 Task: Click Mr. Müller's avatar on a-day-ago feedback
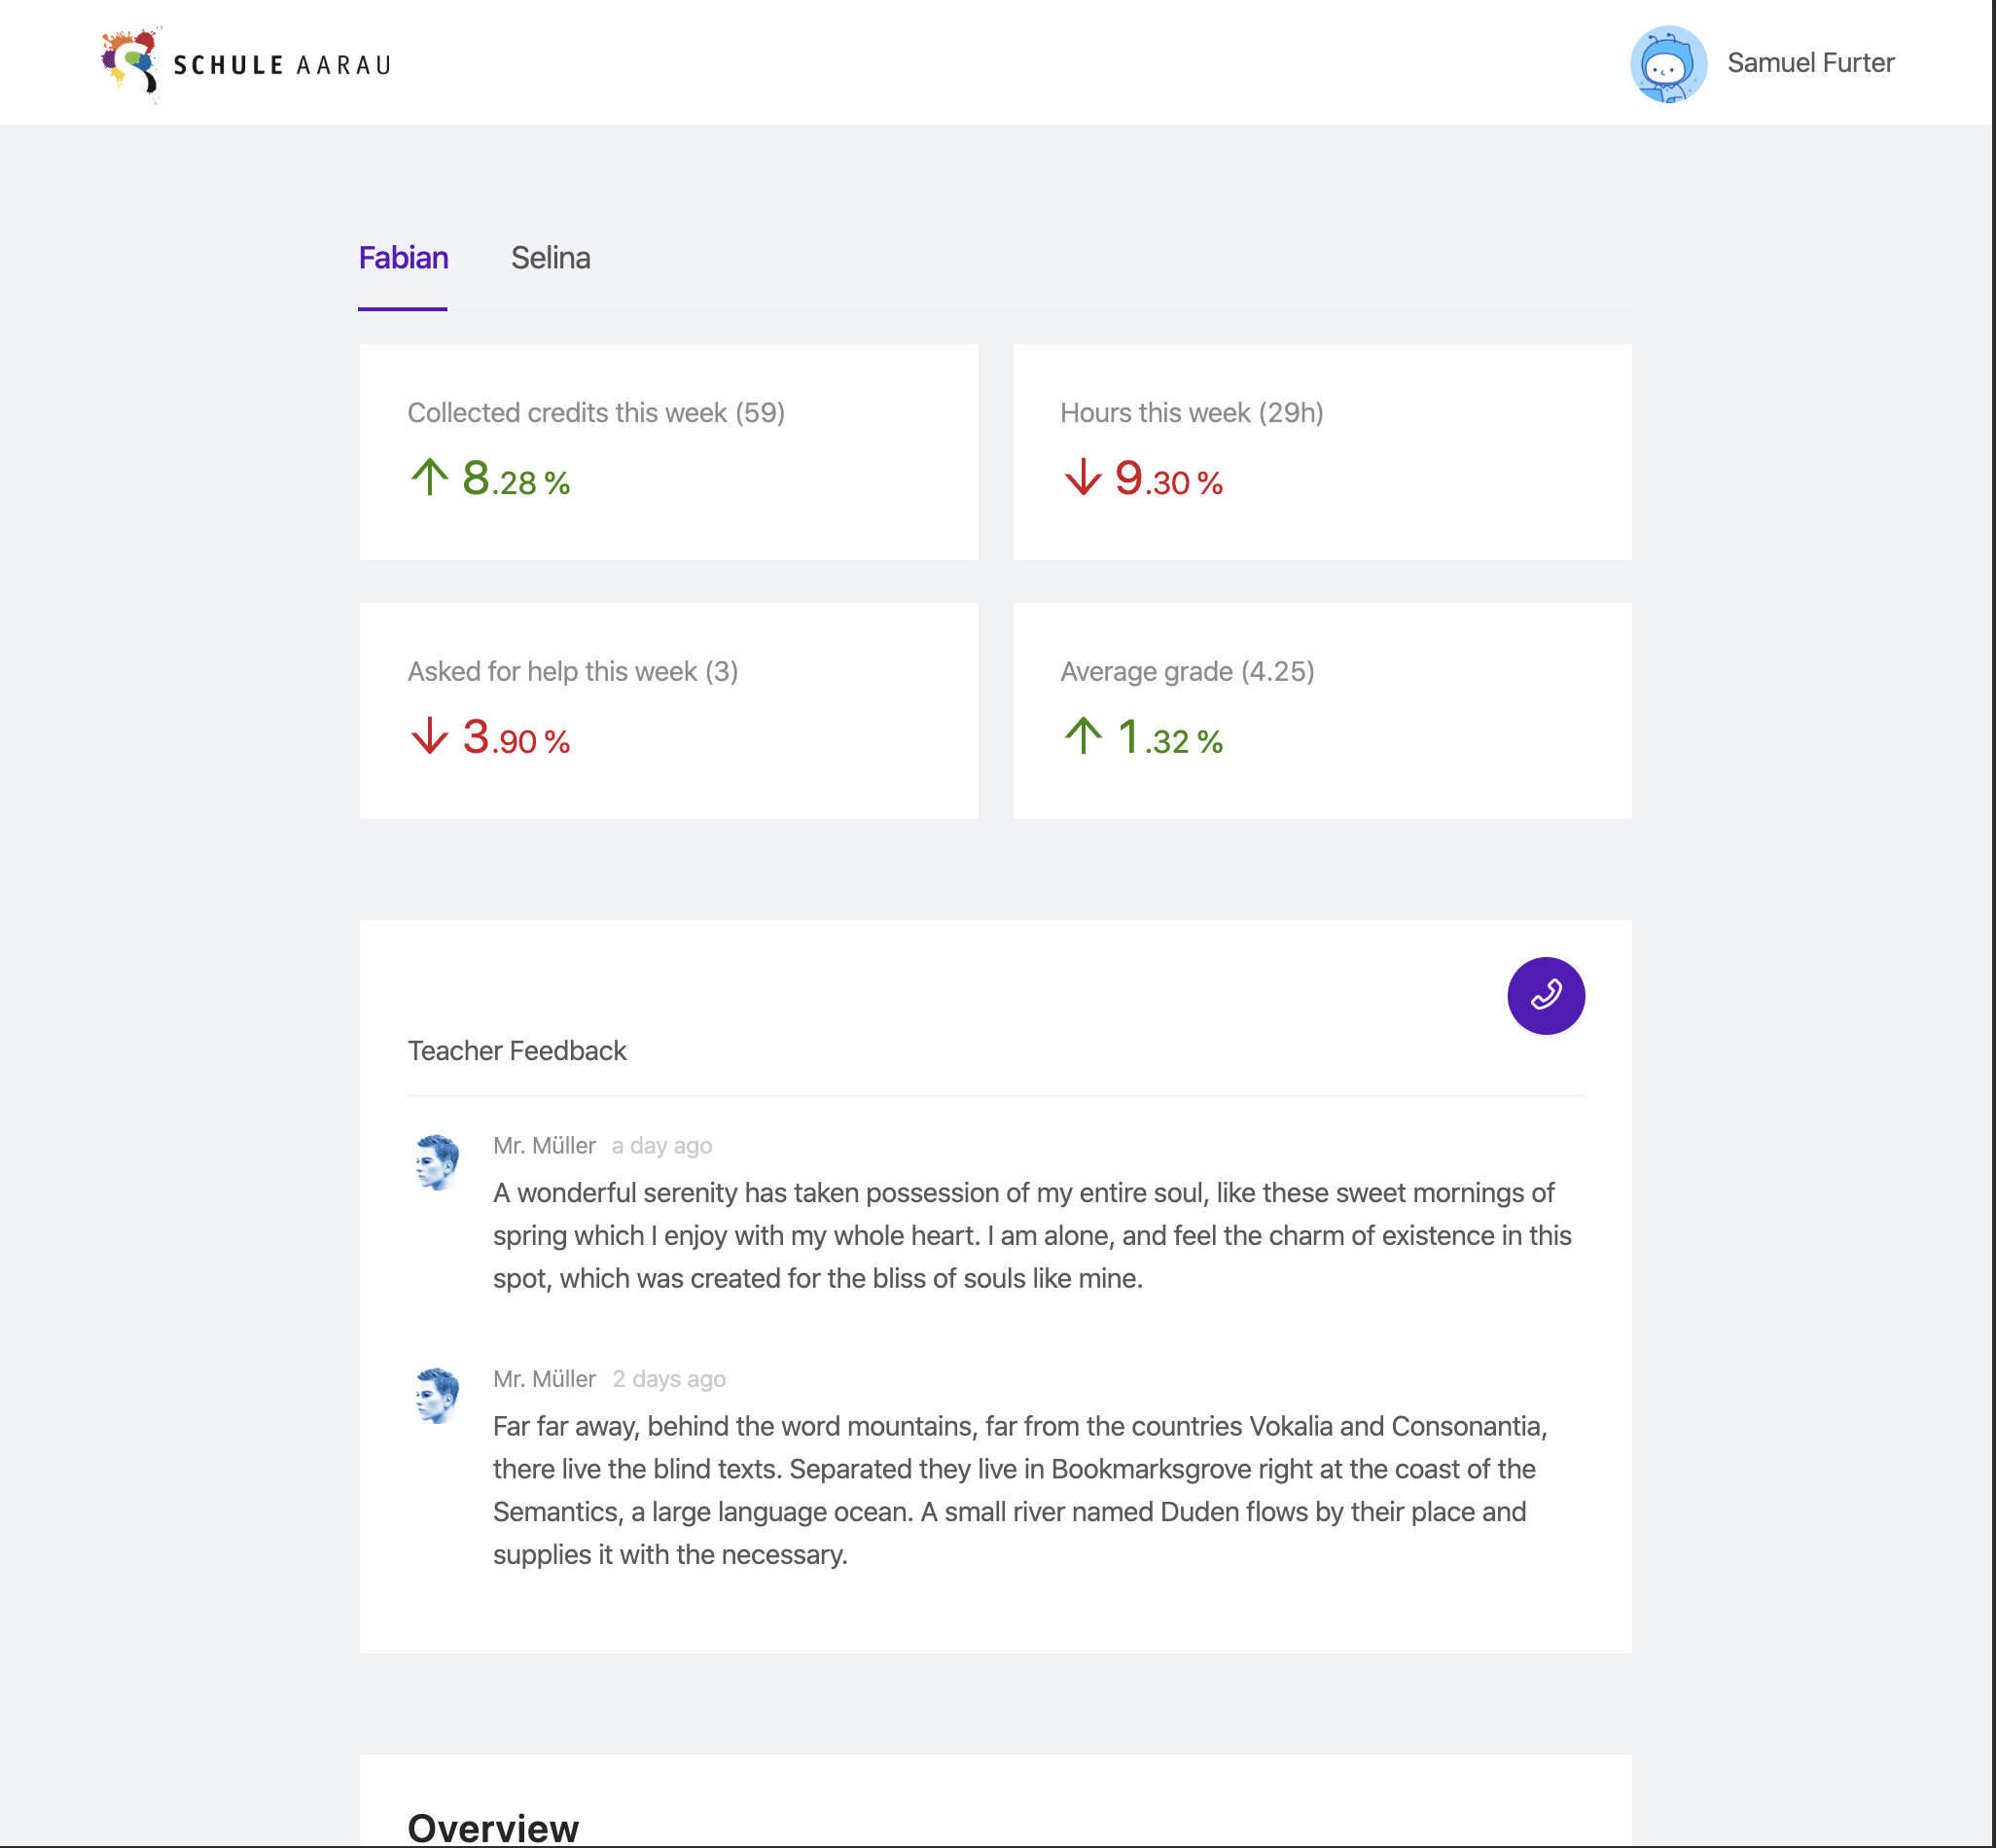tap(437, 1162)
